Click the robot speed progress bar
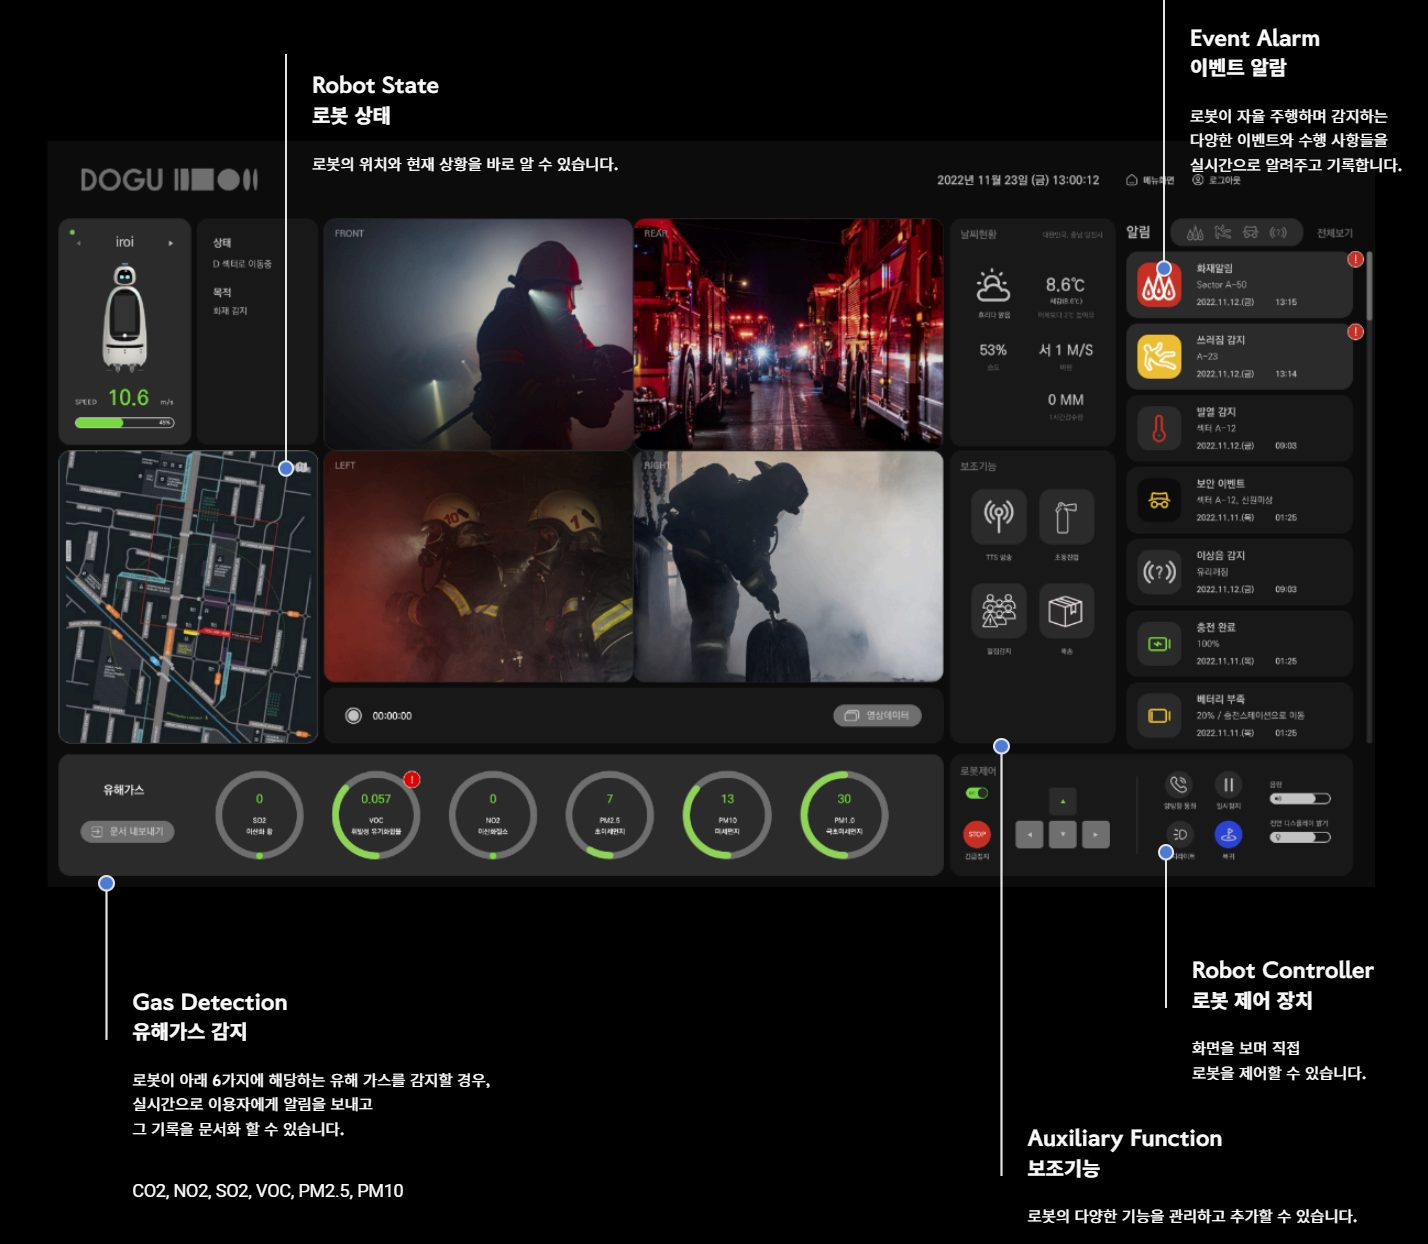Image resolution: width=1428 pixels, height=1244 pixels. (125, 423)
